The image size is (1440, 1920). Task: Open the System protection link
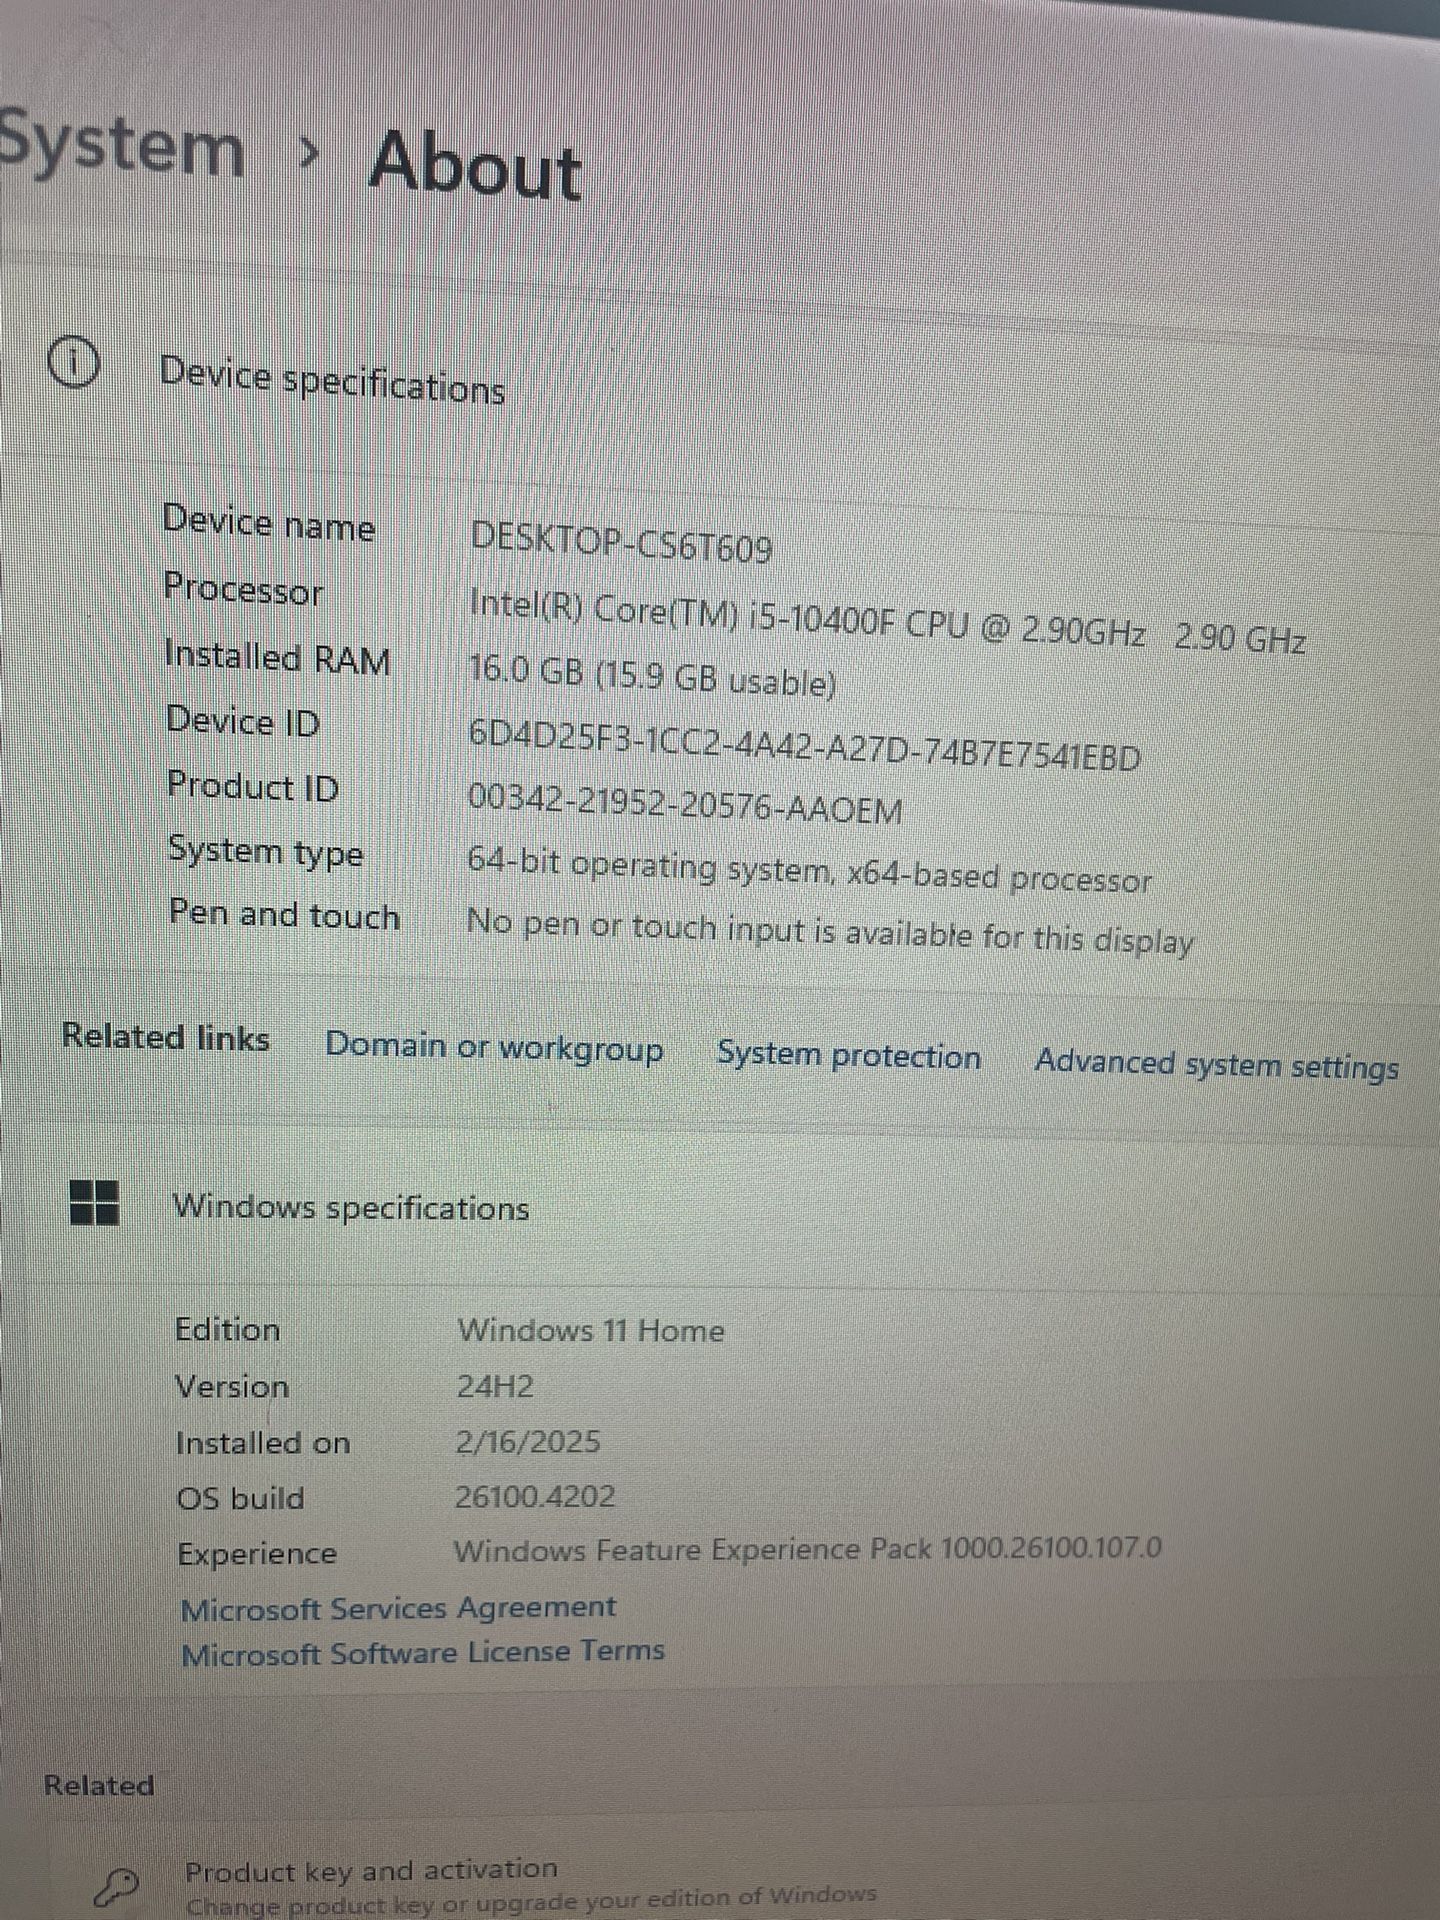[x=849, y=1055]
